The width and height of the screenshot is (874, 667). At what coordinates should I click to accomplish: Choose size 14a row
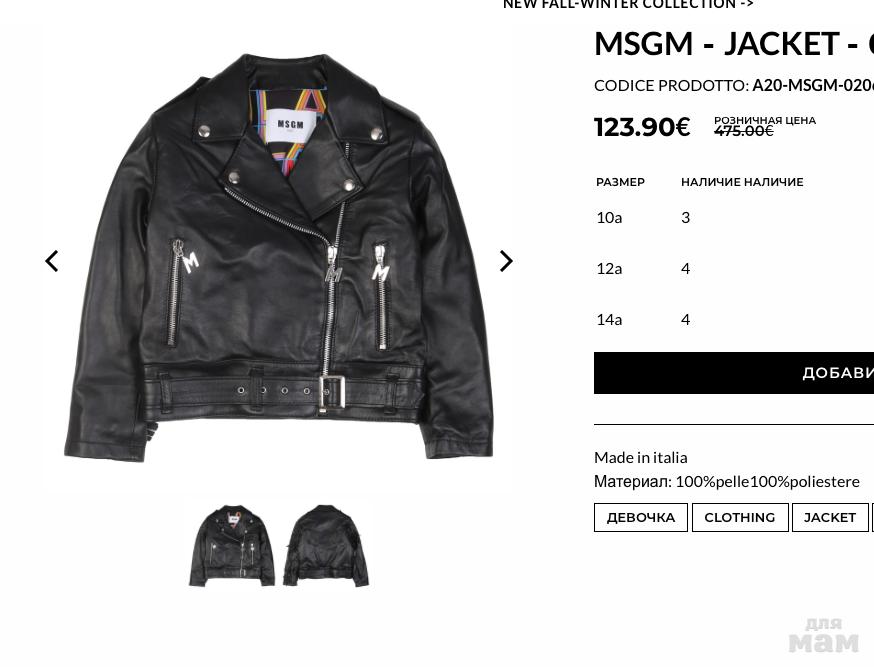[x=734, y=319]
